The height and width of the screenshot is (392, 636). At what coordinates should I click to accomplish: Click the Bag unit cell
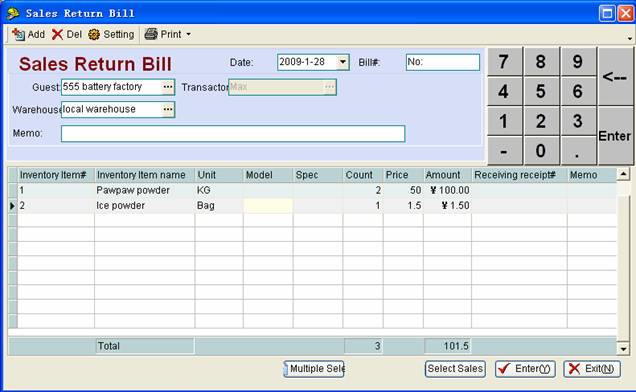click(x=219, y=206)
